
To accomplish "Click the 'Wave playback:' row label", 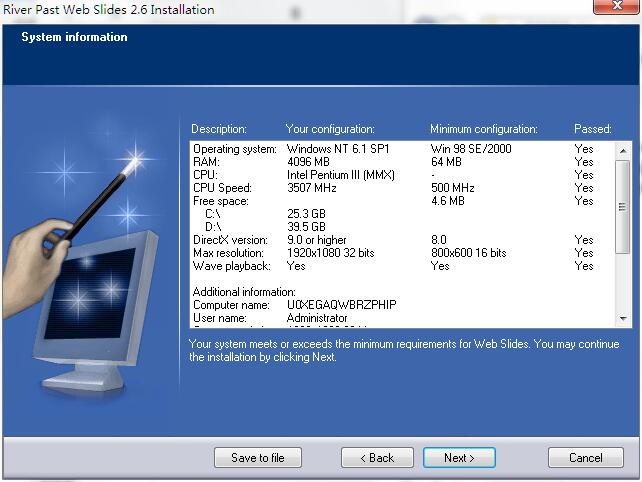I will (232, 266).
